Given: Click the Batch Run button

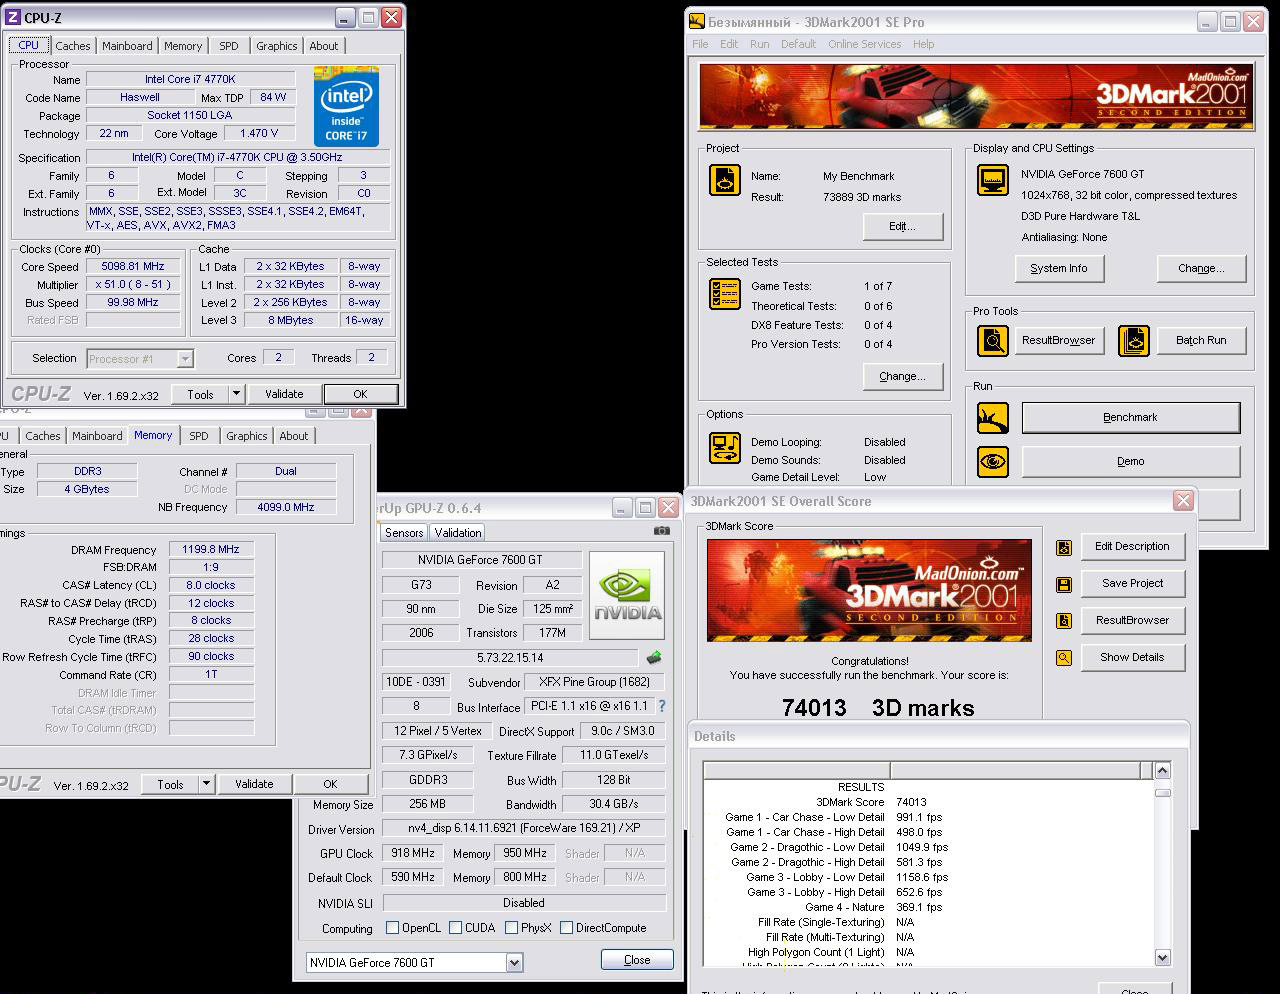Looking at the screenshot, I should (1201, 341).
